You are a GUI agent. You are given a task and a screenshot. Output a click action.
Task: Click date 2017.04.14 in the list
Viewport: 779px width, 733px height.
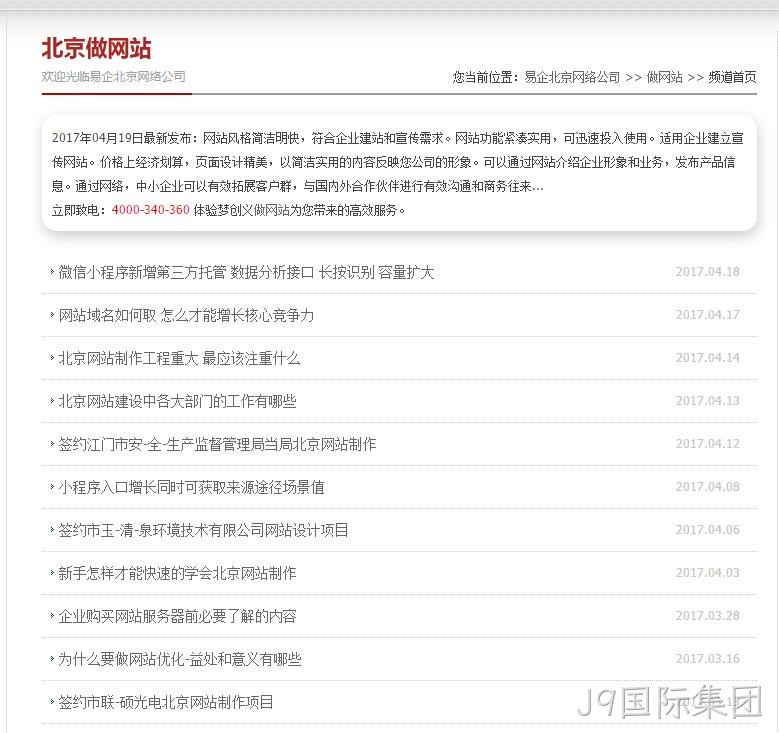[707, 358]
